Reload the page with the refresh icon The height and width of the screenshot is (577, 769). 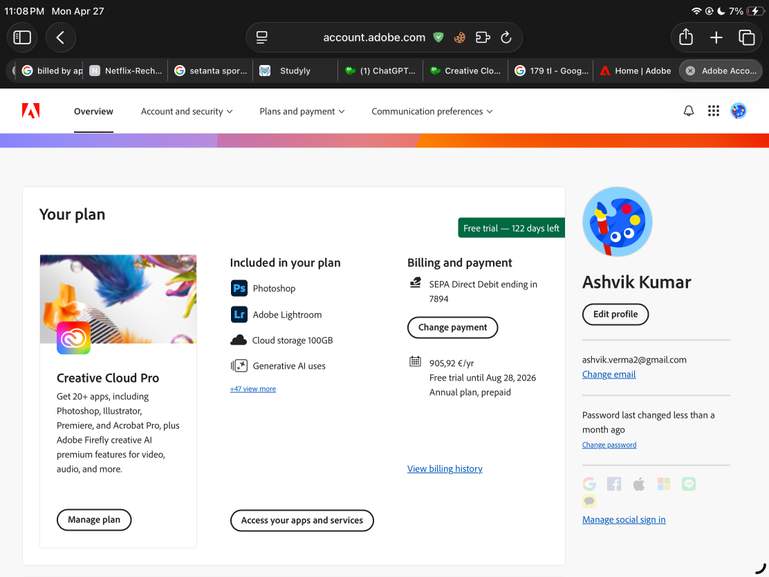click(x=506, y=37)
